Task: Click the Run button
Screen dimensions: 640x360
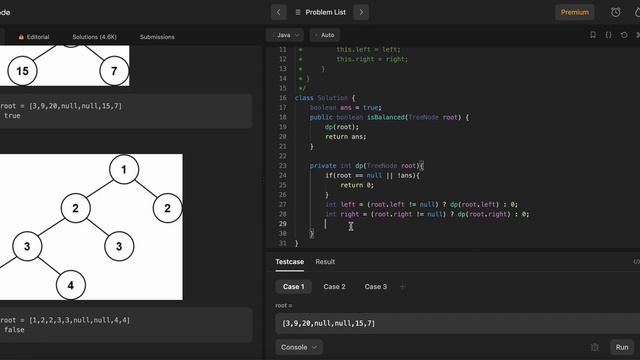Action: (x=622, y=347)
